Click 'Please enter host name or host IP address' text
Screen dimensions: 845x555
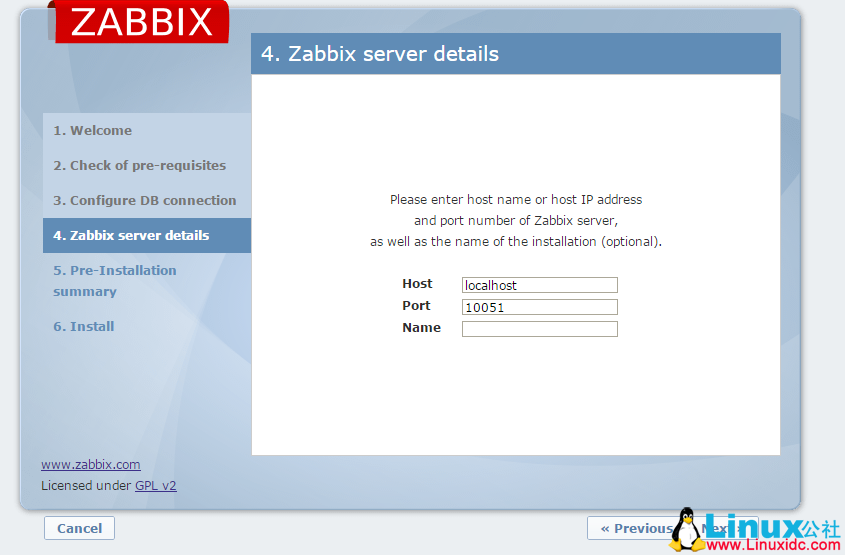point(516,199)
